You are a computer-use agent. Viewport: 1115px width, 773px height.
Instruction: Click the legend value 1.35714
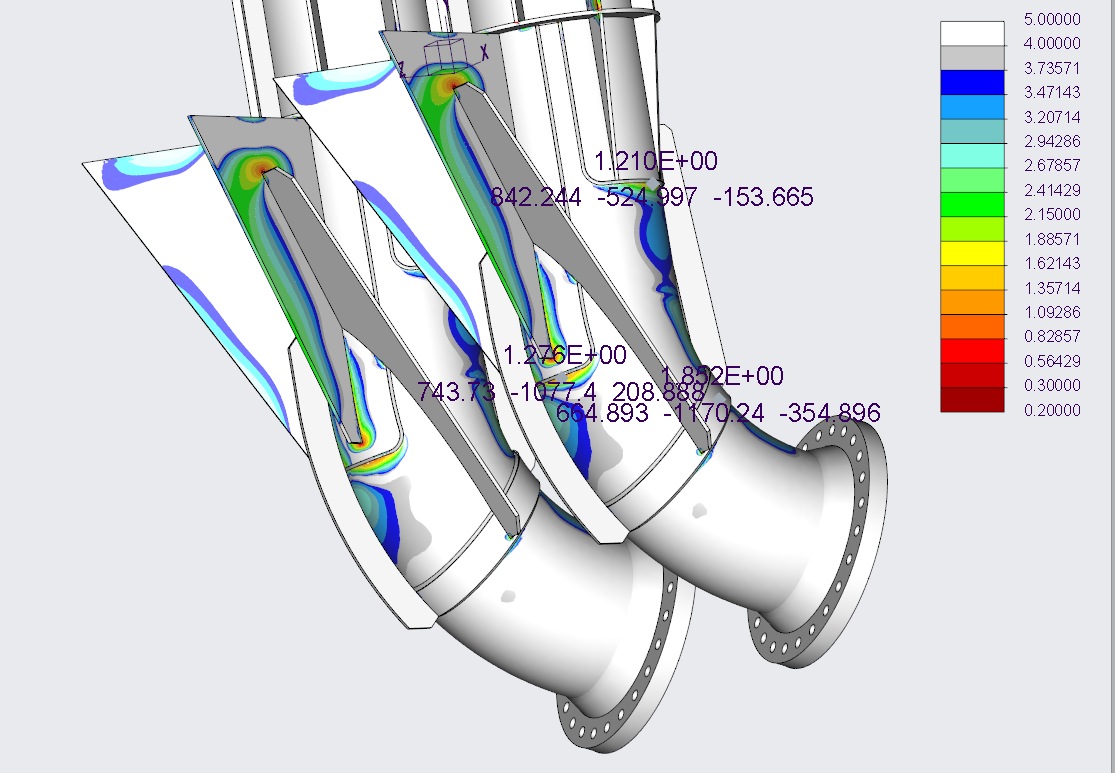click(1052, 288)
